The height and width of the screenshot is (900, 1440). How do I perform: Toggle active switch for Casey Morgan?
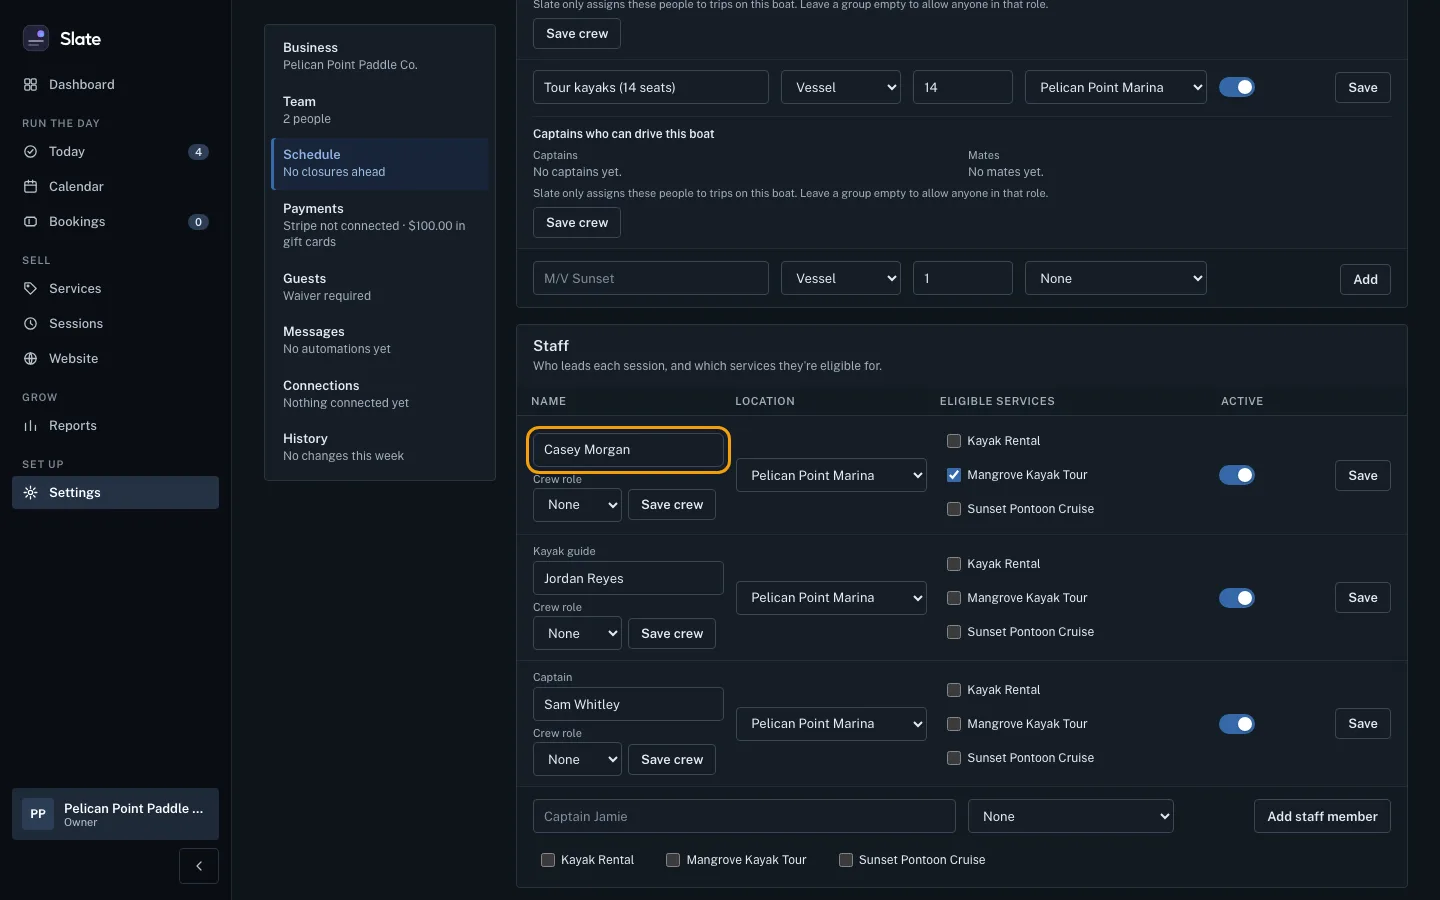1237,475
